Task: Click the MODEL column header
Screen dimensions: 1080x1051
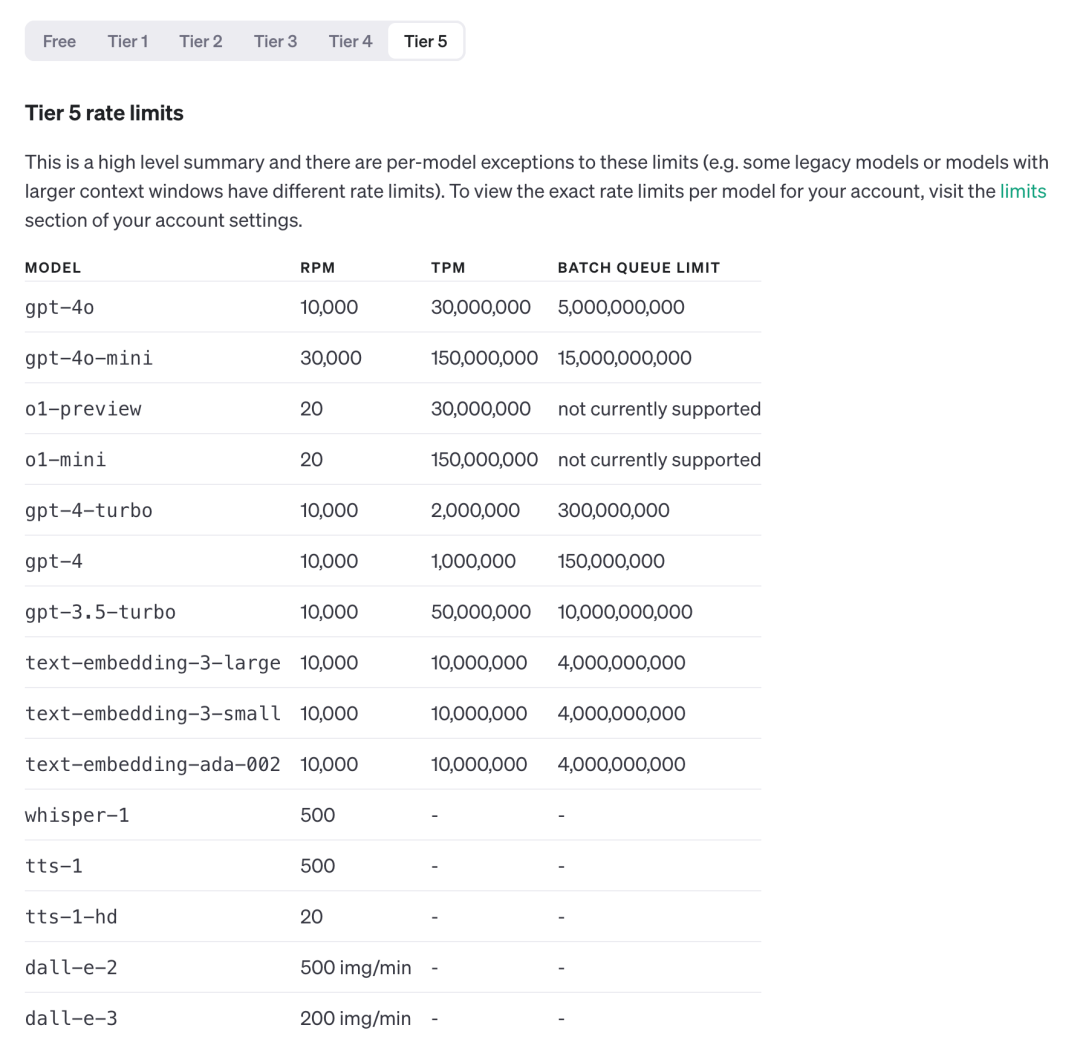Action: pos(53,267)
